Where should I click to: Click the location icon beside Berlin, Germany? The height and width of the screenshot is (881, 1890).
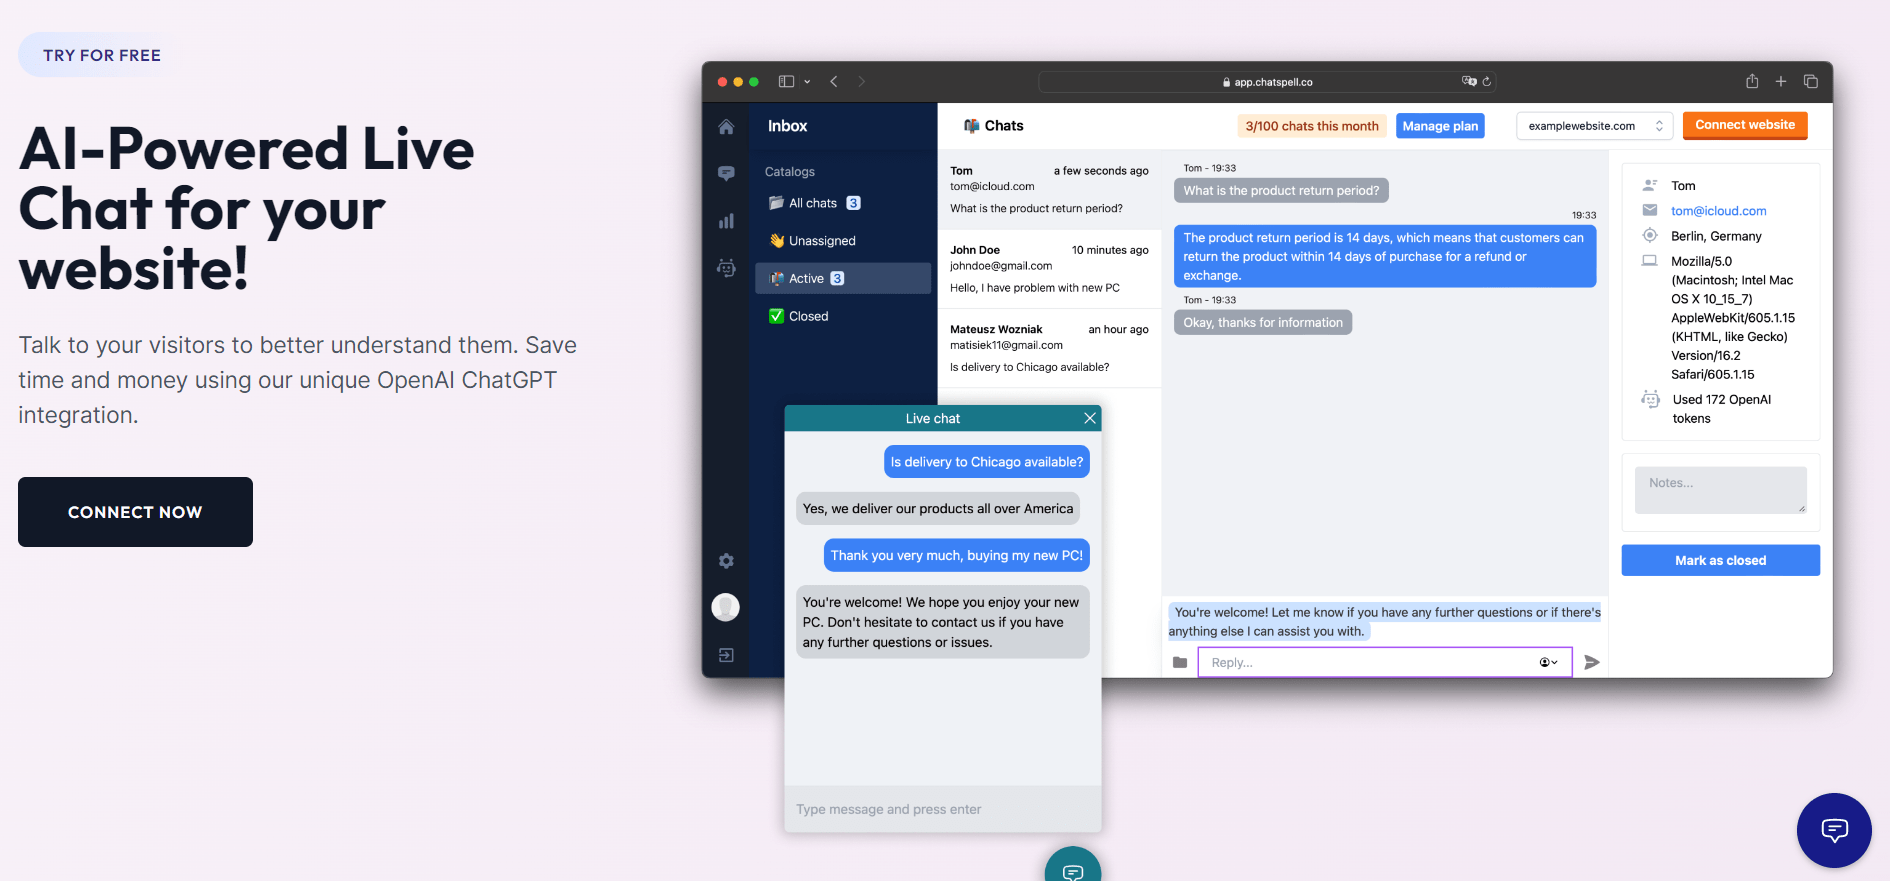(1650, 235)
